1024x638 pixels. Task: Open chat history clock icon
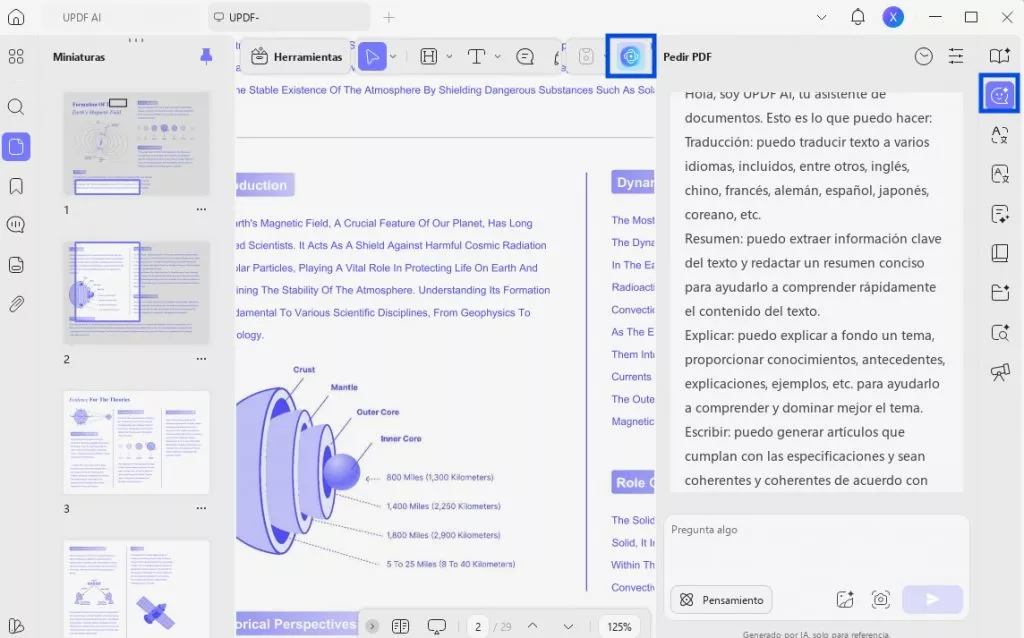923,57
